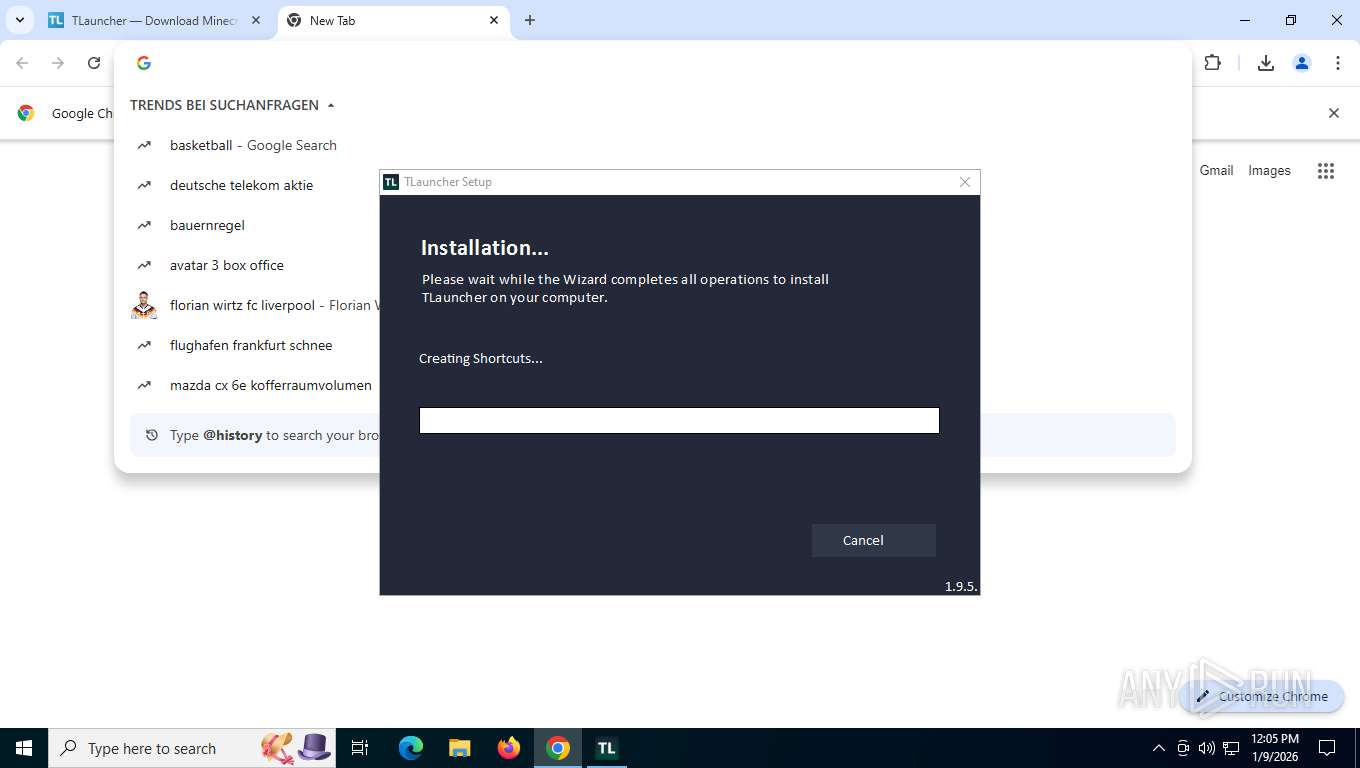Image resolution: width=1360 pixels, height=768 pixels.
Task: Open the Chrome profile menu
Action: tap(1302, 63)
